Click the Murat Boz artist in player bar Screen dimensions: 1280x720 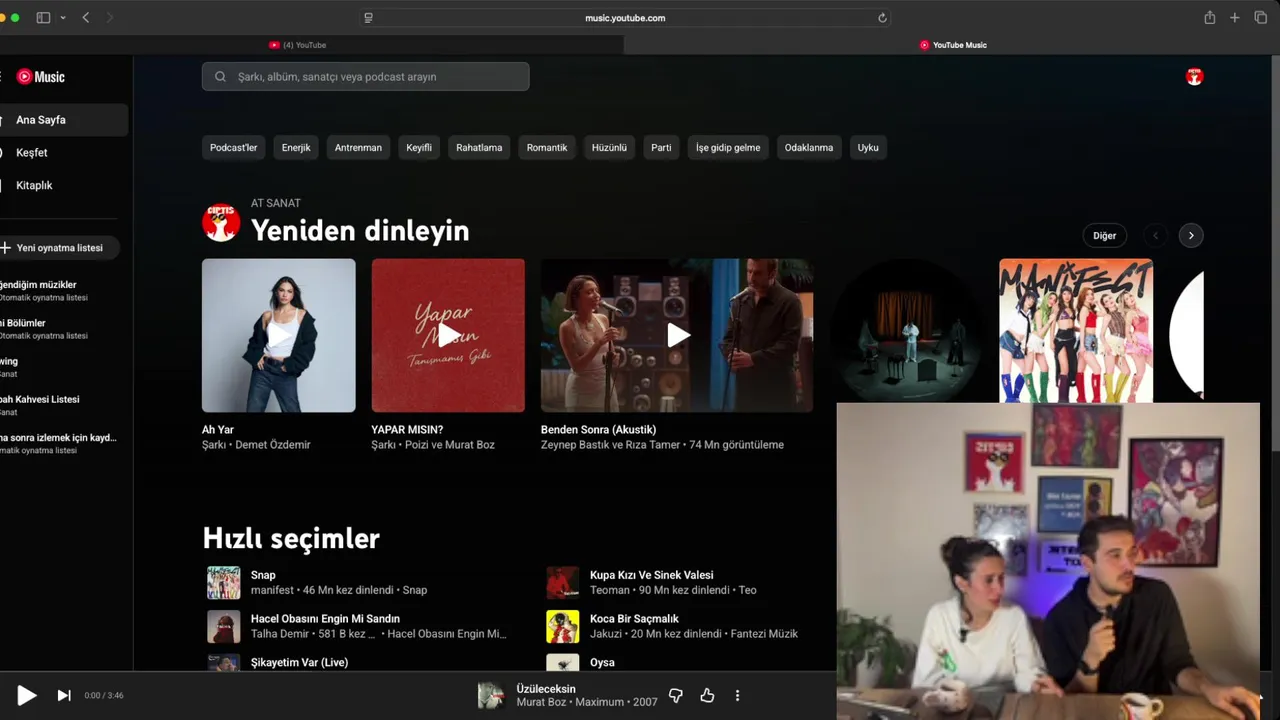coord(541,702)
